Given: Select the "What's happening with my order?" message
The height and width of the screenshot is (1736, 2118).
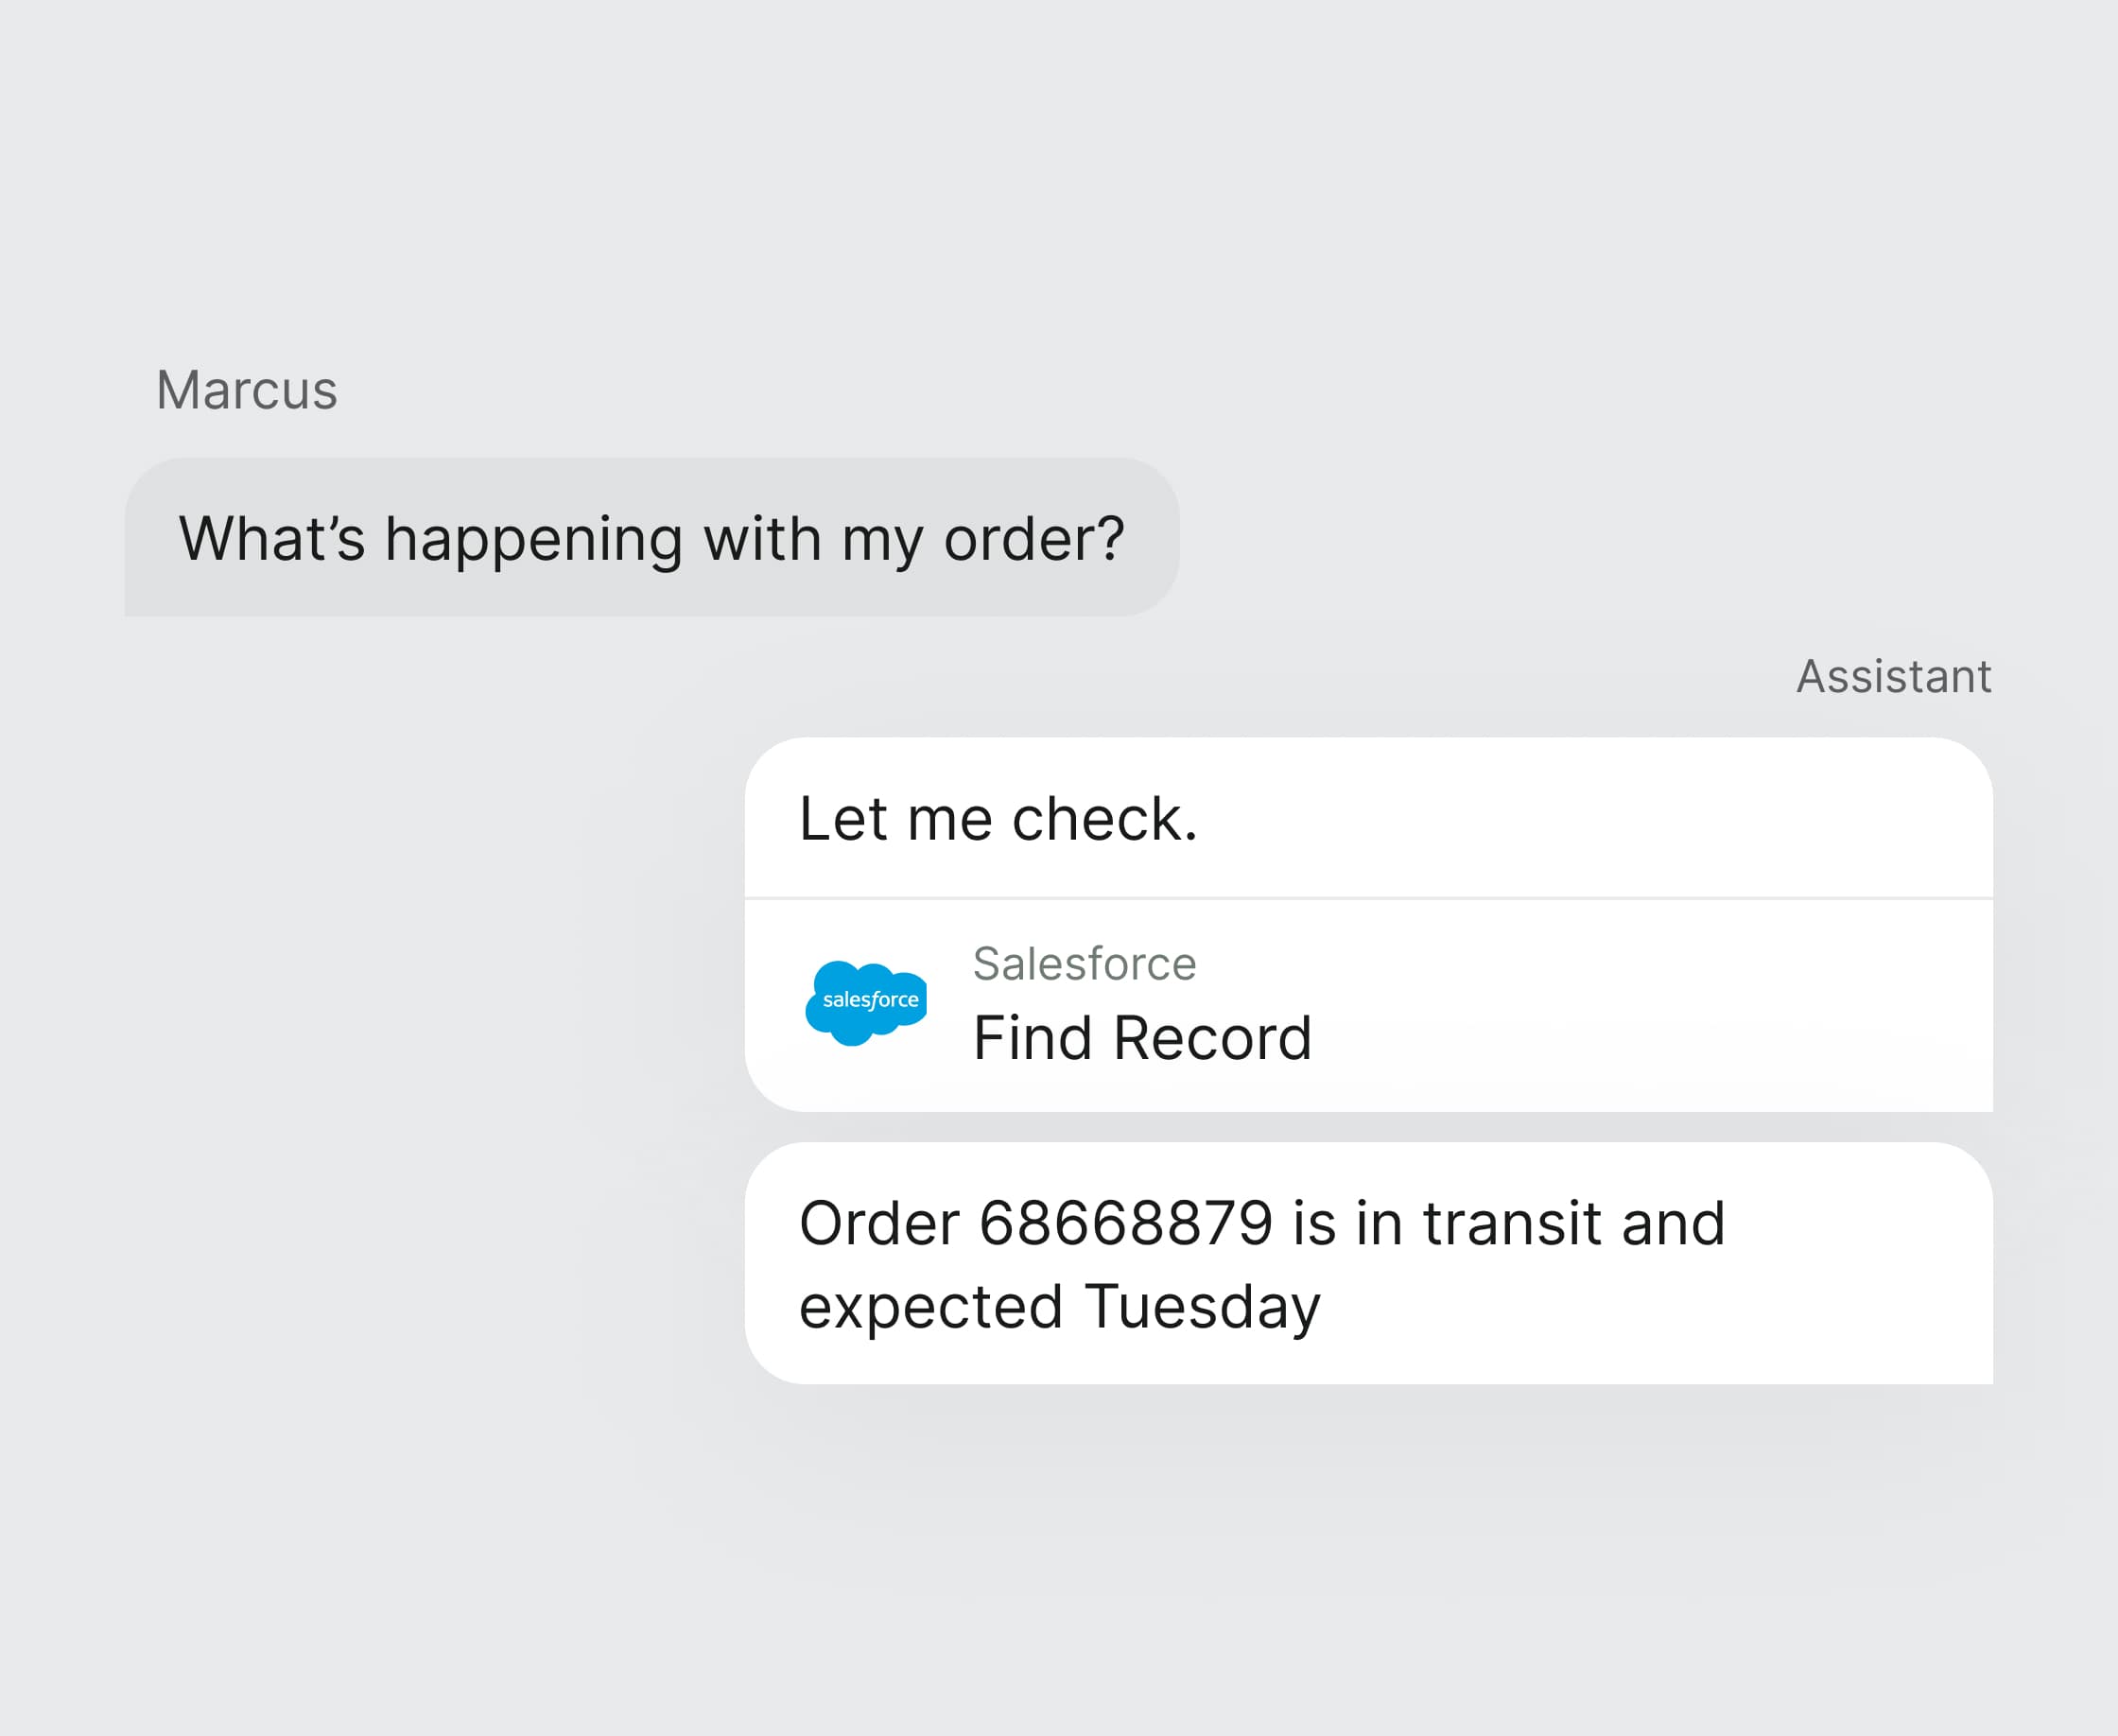Looking at the screenshot, I should click(x=652, y=537).
